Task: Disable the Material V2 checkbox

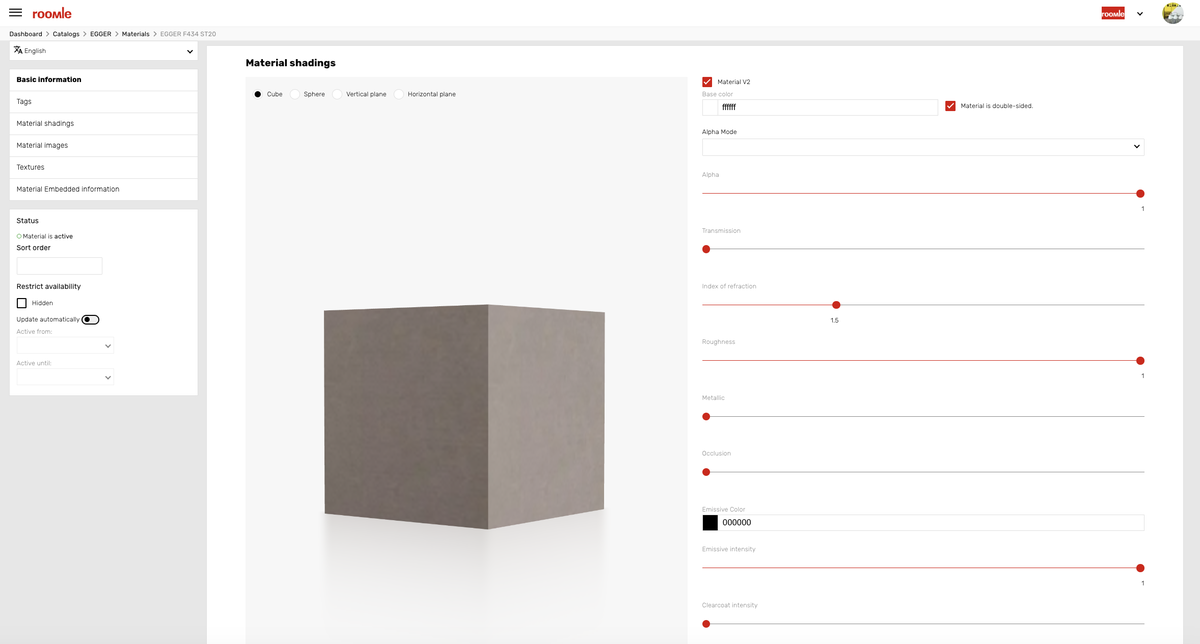Action: 707,81
